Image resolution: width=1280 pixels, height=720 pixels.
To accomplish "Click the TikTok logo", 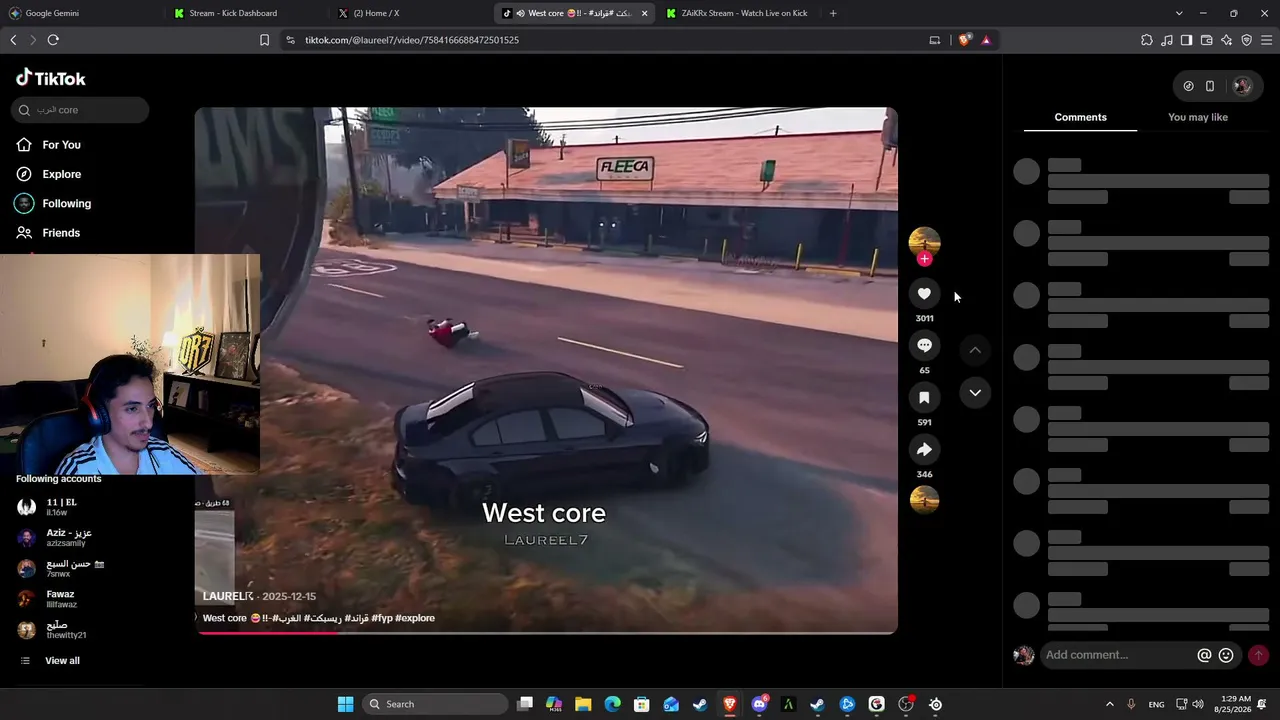I will click(51, 78).
